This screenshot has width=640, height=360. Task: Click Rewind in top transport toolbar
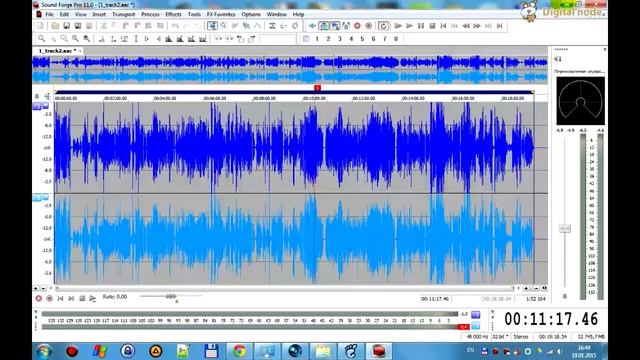(466, 26)
